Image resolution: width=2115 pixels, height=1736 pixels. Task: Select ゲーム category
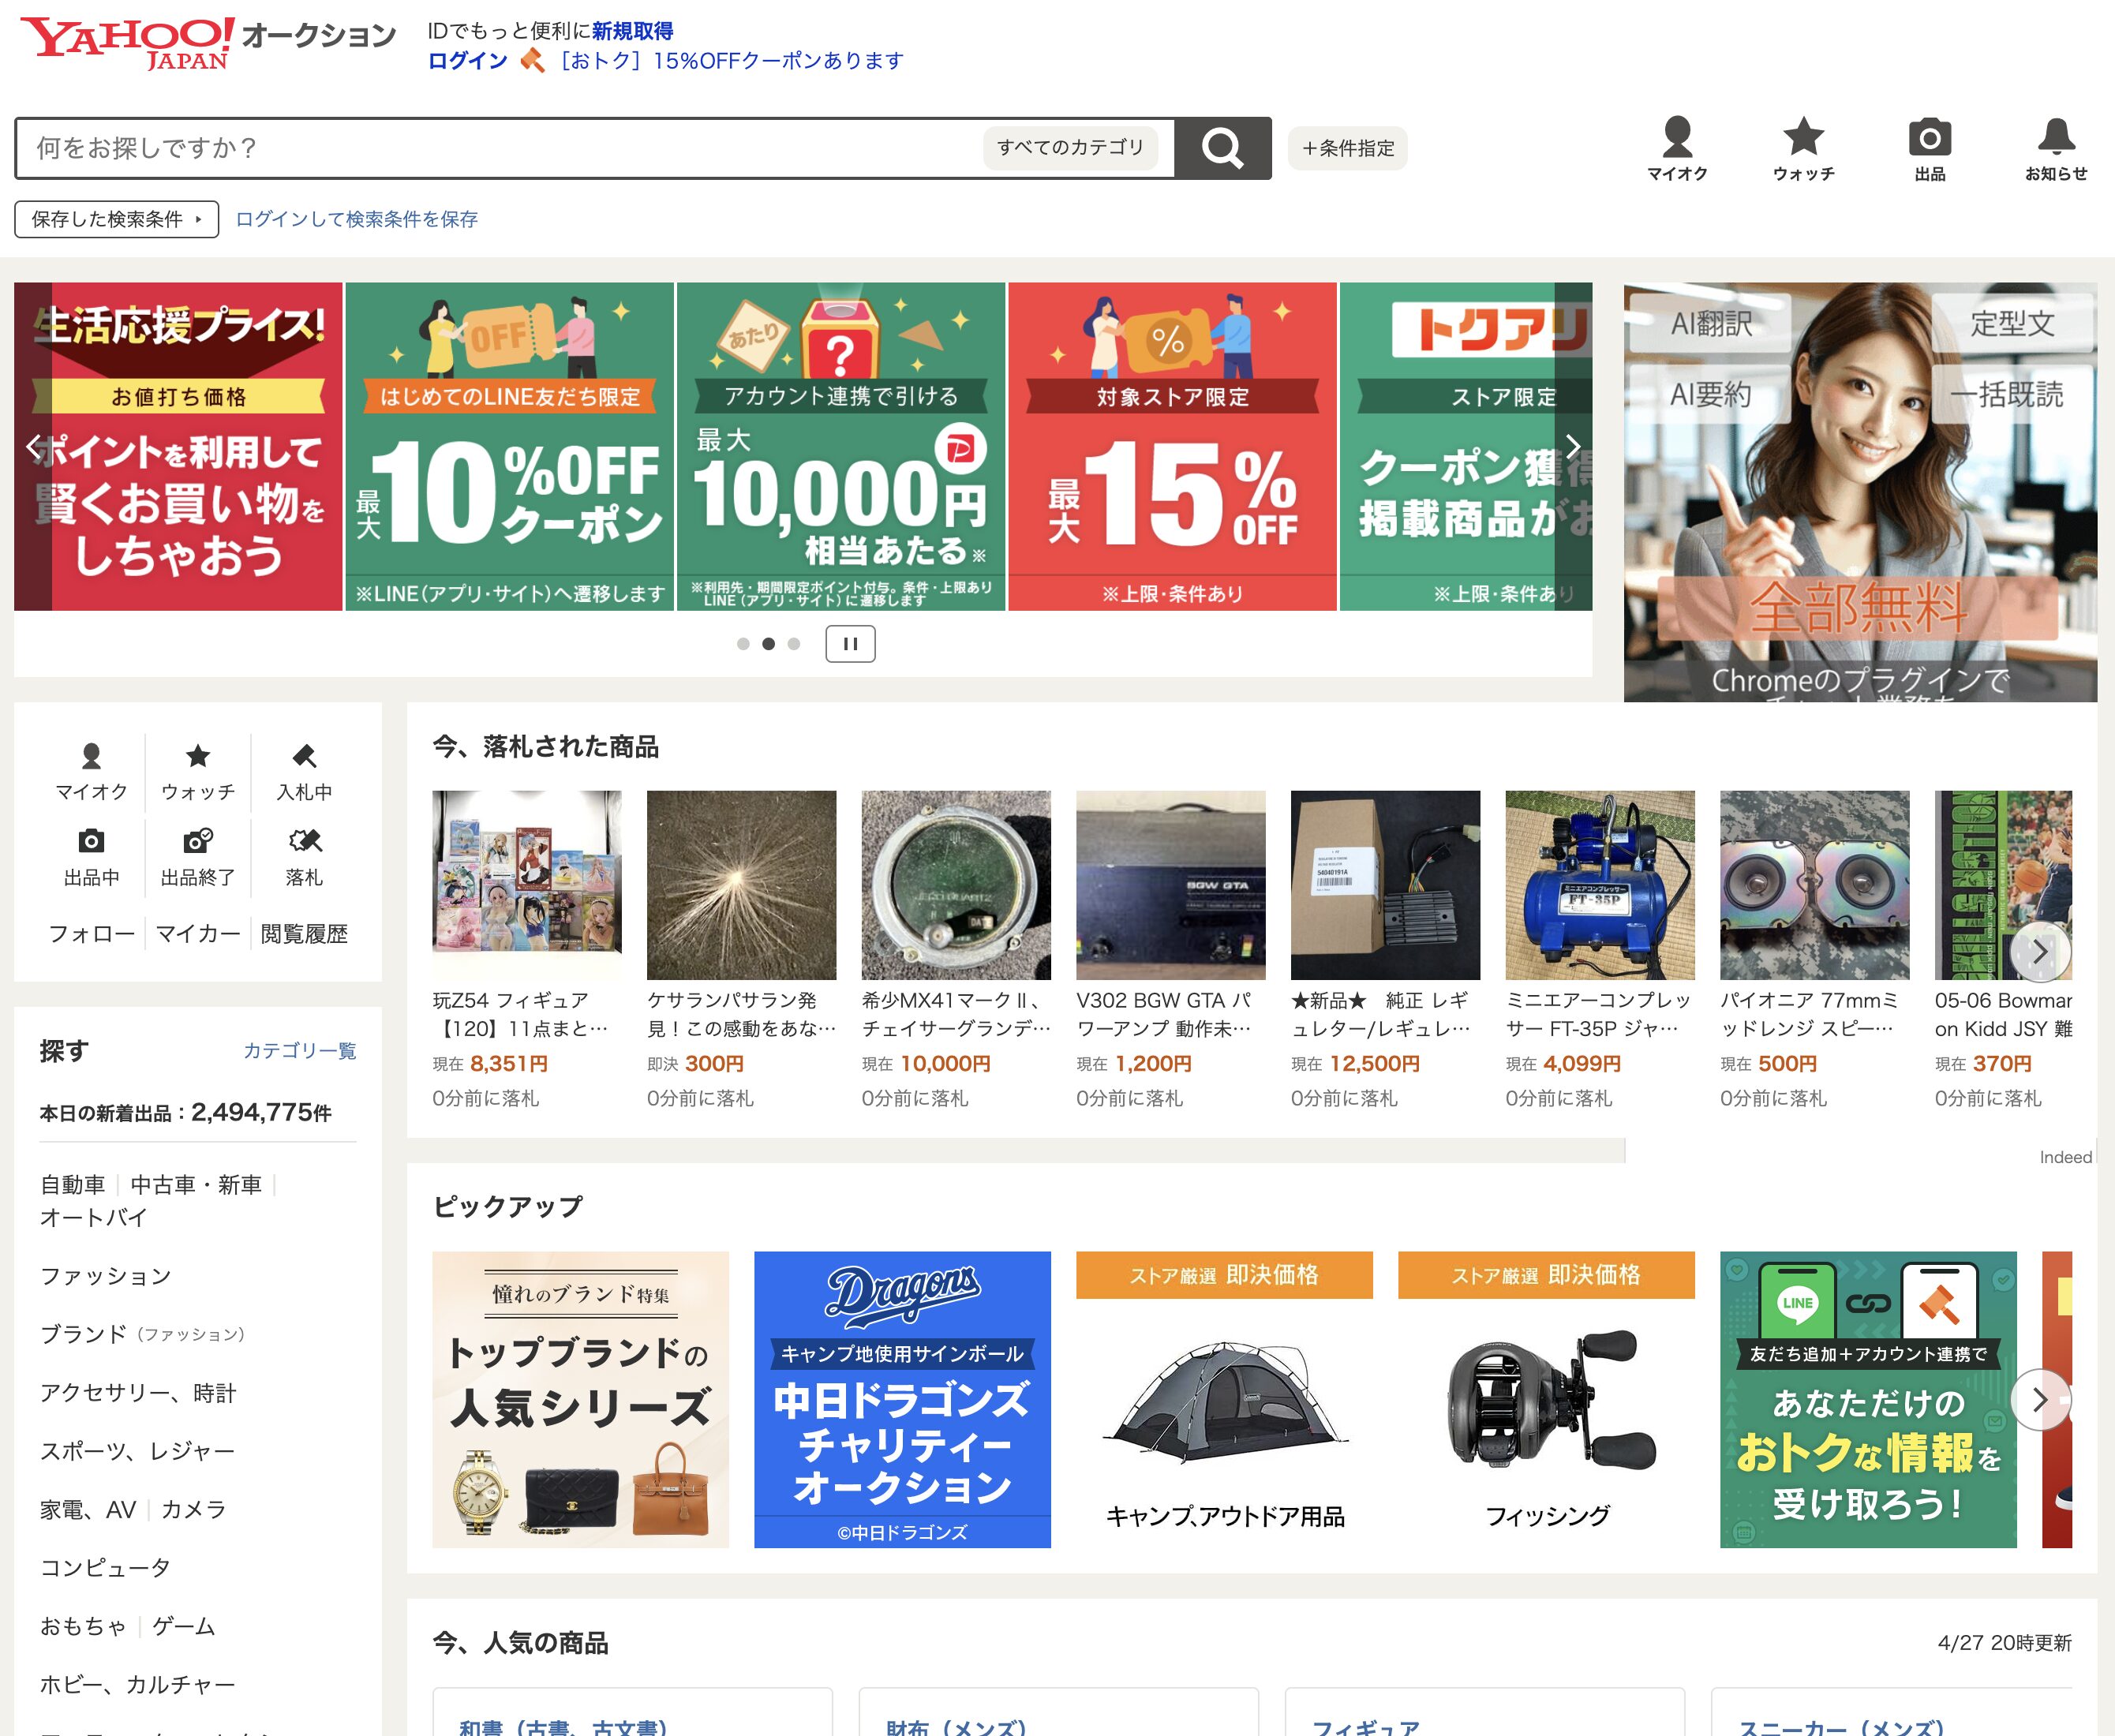[x=184, y=1626]
